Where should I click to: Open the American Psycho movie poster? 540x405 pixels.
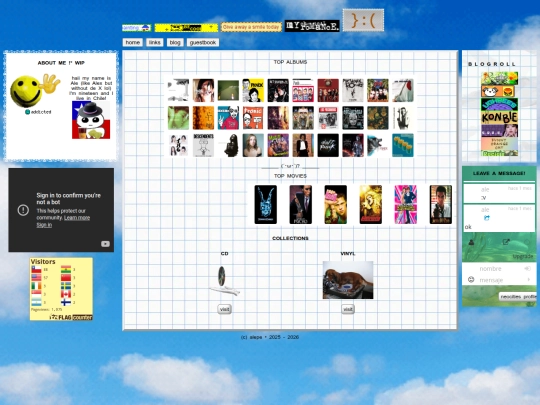click(x=301, y=205)
